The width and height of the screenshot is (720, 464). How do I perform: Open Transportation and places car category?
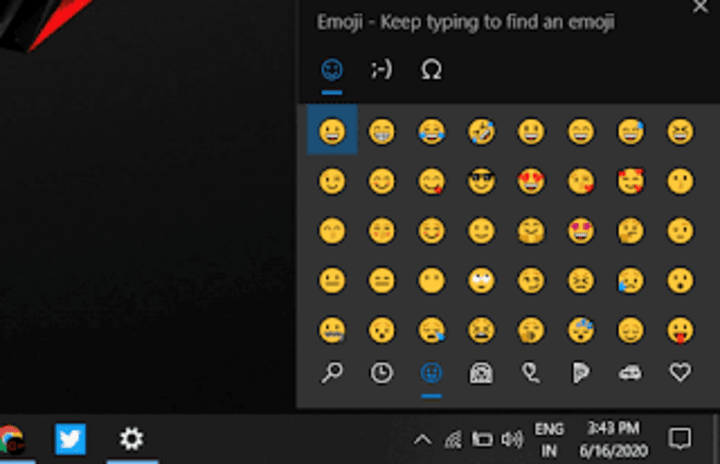point(630,373)
